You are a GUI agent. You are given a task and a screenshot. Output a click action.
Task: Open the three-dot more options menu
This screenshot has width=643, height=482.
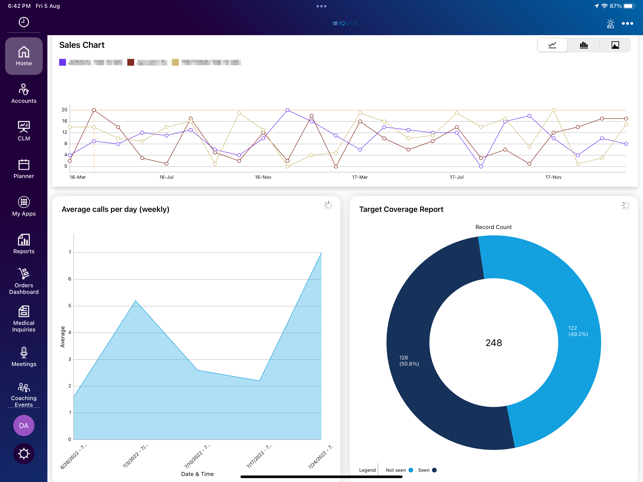point(627,24)
